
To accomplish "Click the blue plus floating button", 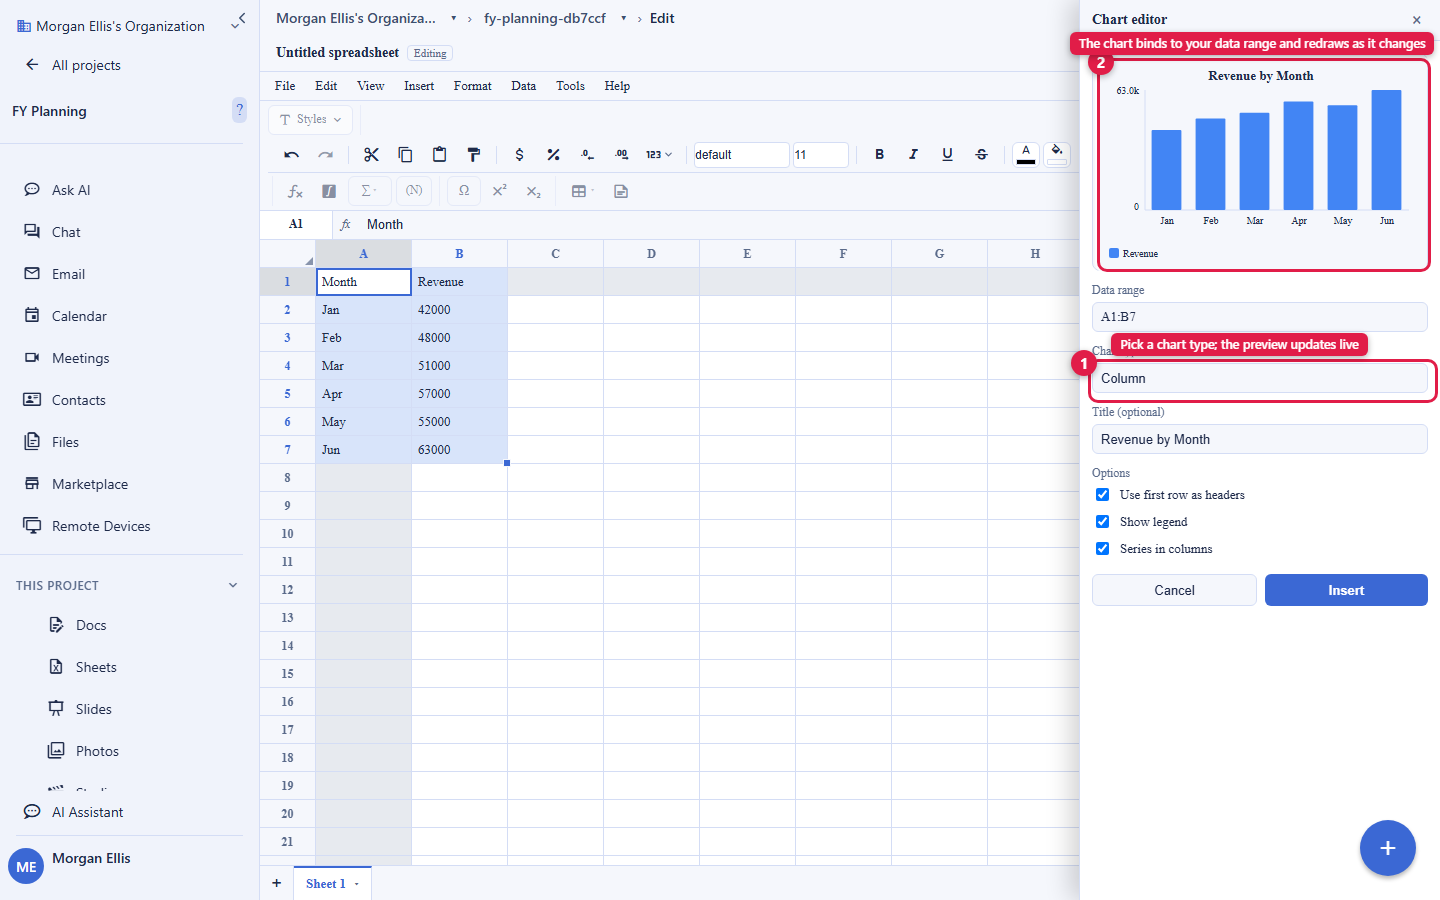I will [1387, 848].
